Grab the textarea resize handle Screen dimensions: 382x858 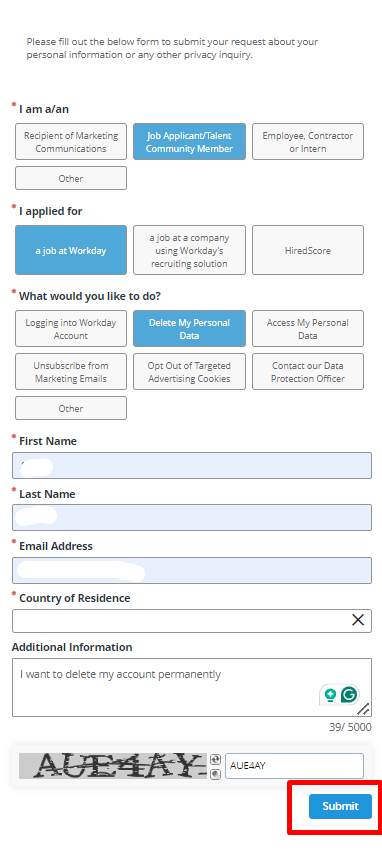click(364, 709)
